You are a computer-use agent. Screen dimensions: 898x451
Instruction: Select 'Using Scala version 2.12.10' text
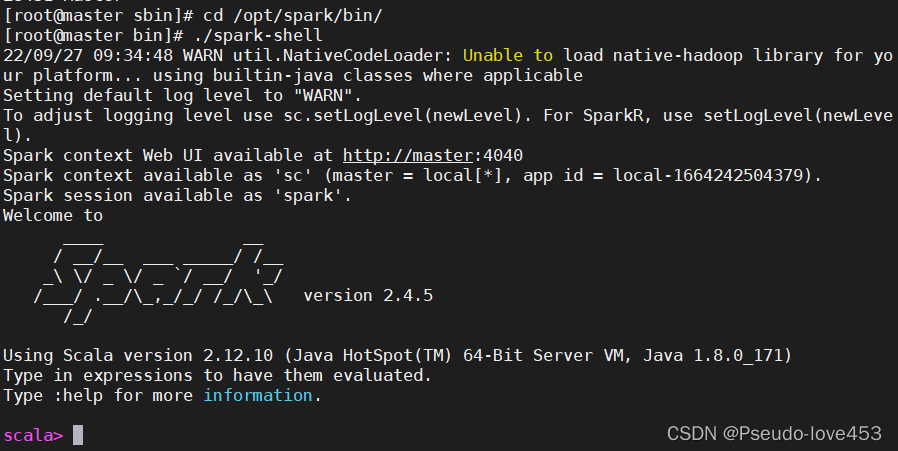138,355
